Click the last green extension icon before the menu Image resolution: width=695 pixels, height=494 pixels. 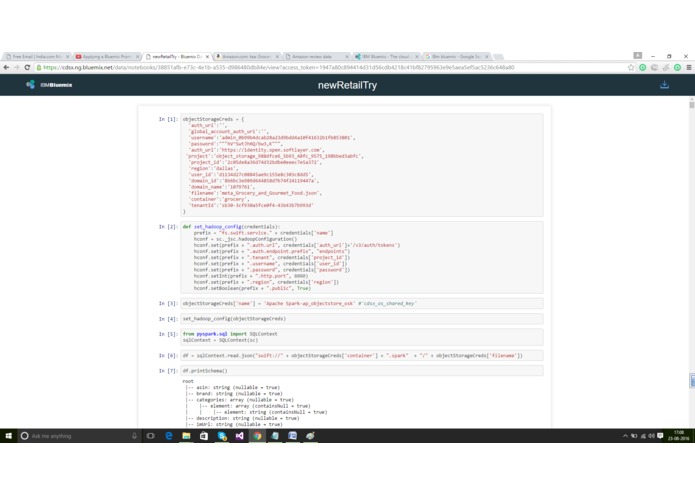(677, 67)
